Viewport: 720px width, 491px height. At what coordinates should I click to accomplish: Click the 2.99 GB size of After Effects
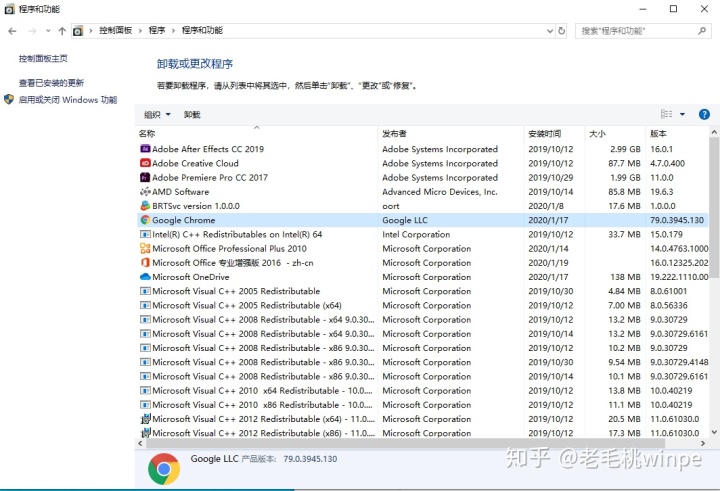tap(625, 149)
